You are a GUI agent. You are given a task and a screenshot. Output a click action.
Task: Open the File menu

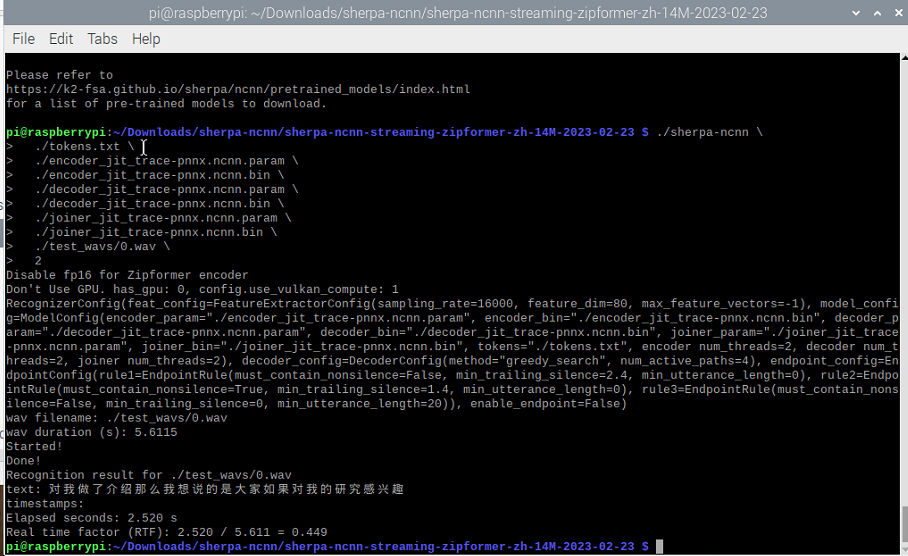click(x=24, y=39)
